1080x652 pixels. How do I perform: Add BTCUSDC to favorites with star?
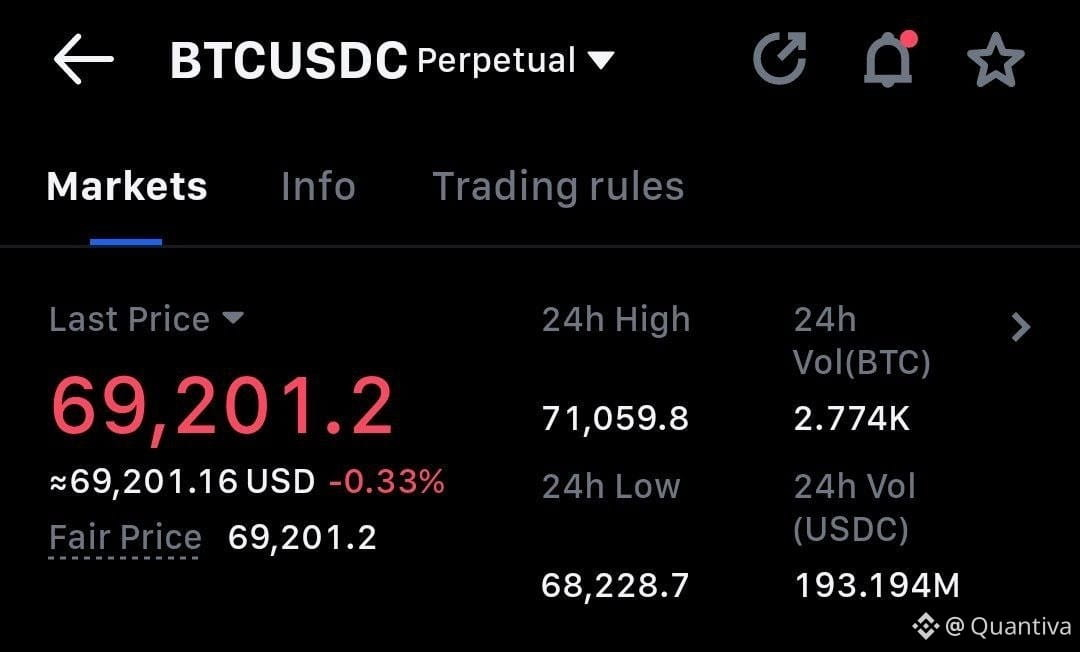tap(995, 60)
